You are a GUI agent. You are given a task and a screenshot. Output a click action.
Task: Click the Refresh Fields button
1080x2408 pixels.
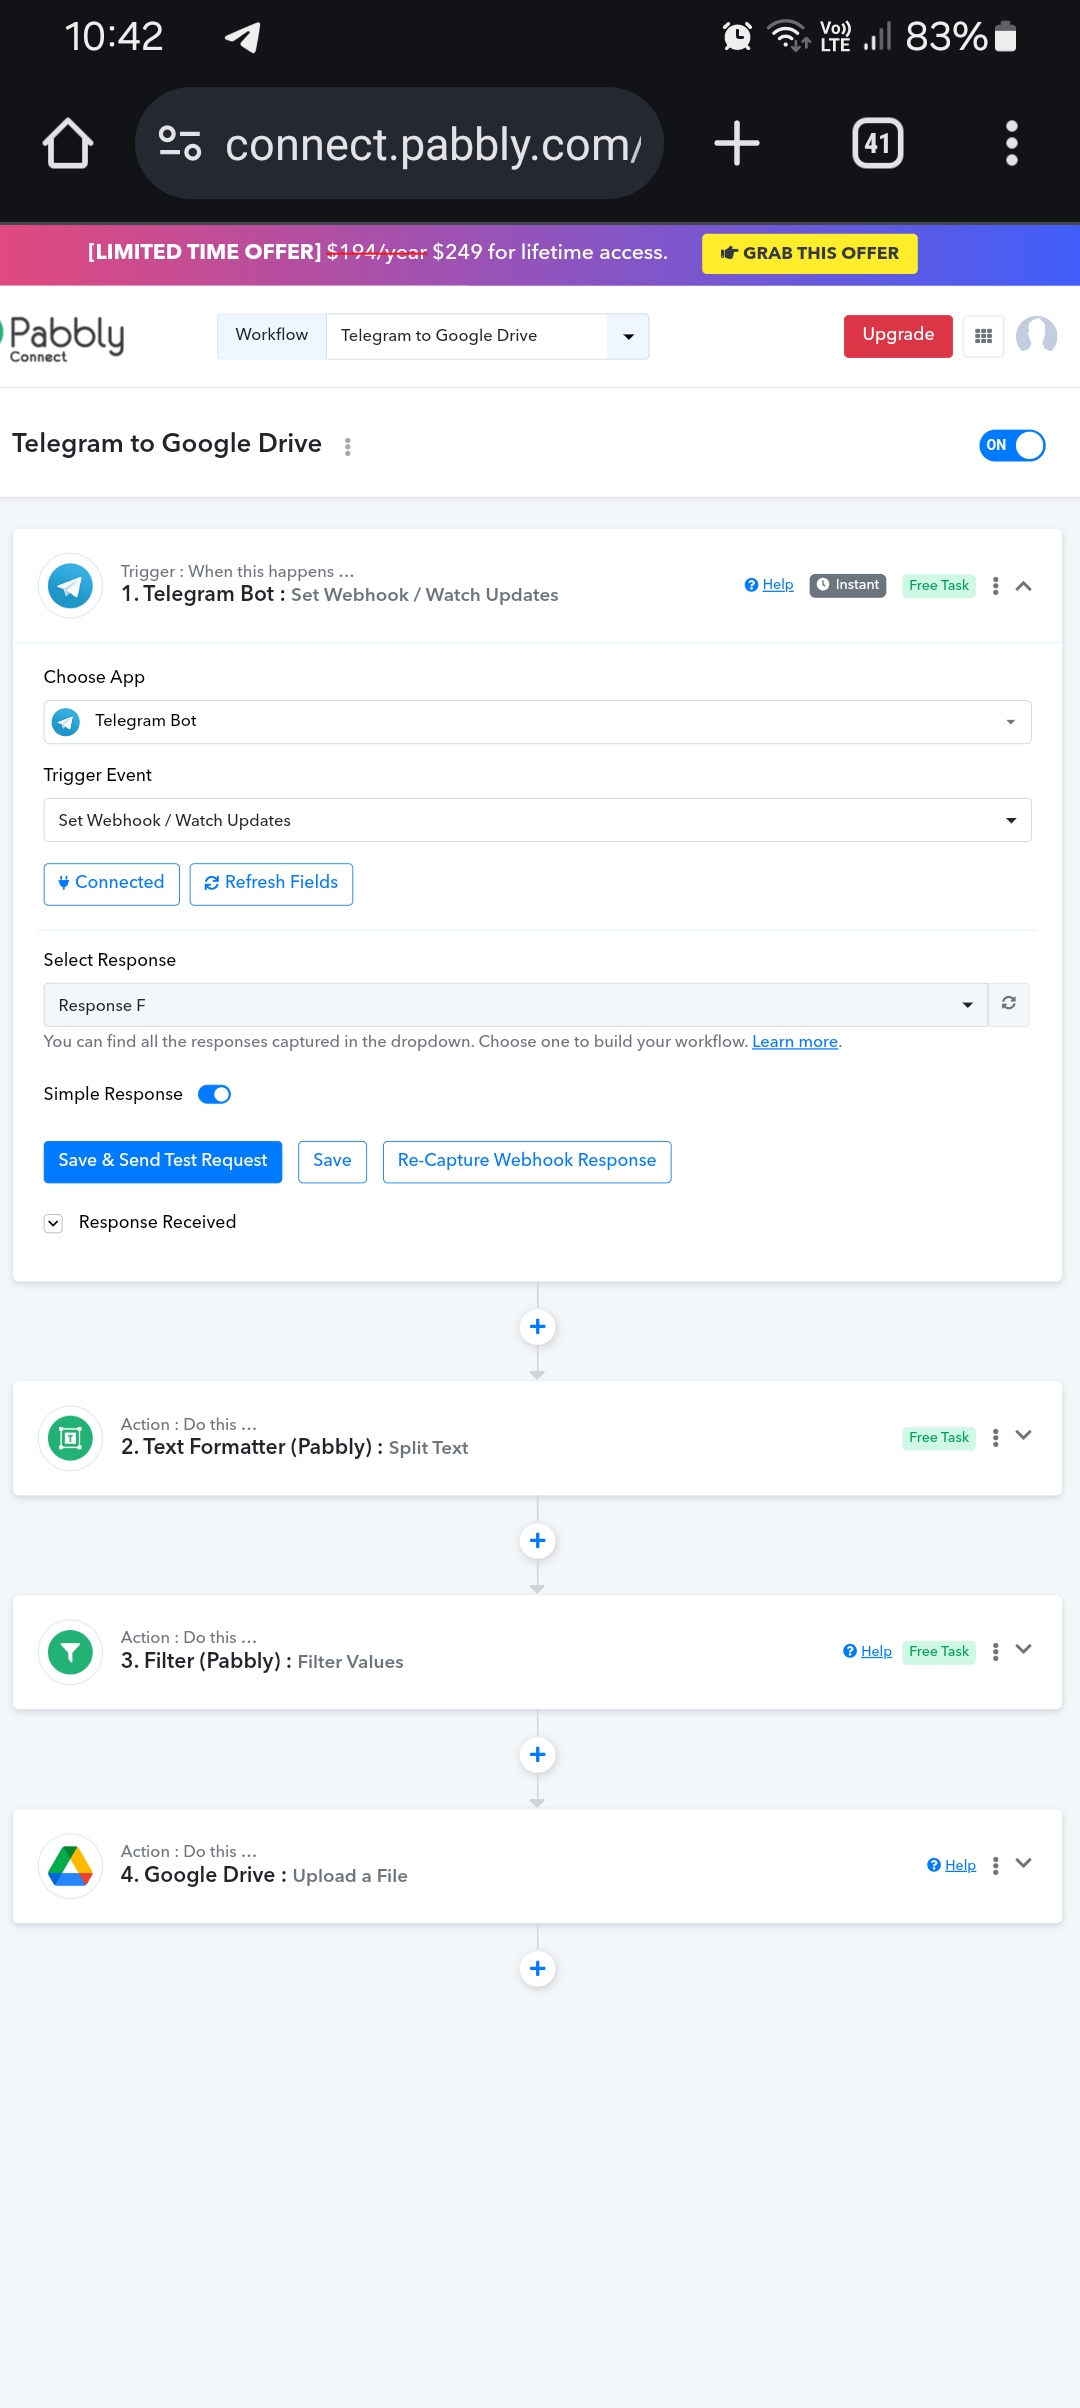271,884
